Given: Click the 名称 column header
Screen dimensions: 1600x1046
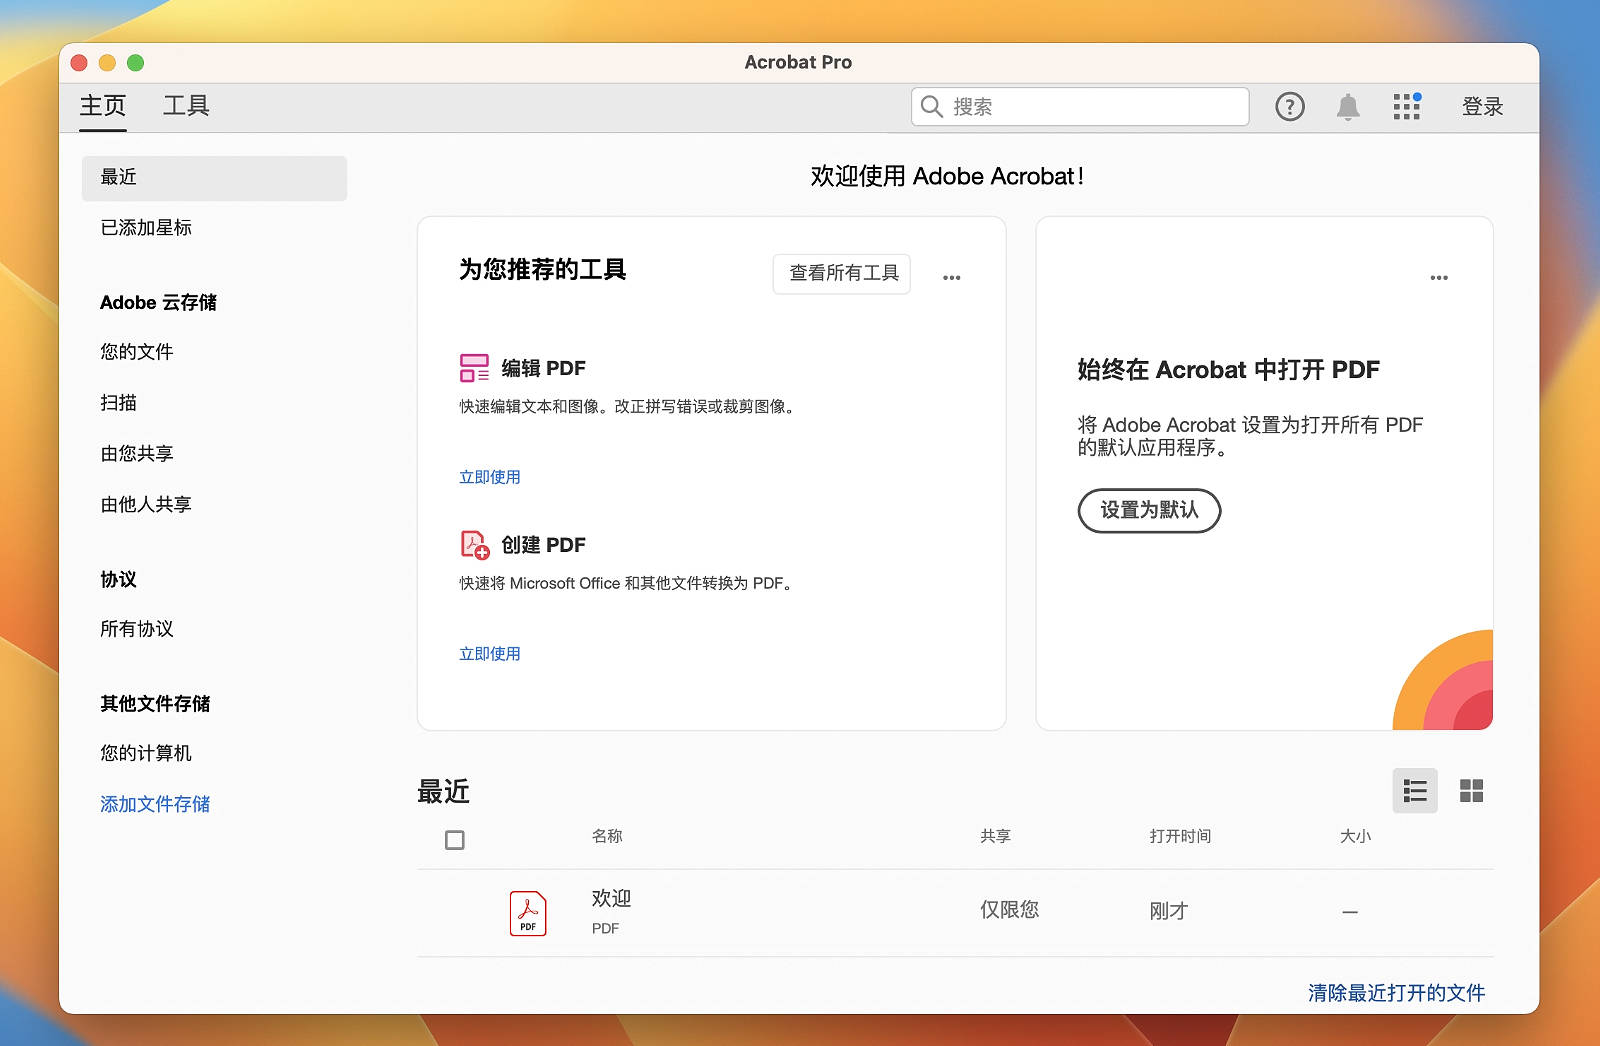Looking at the screenshot, I should coord(607,836).
